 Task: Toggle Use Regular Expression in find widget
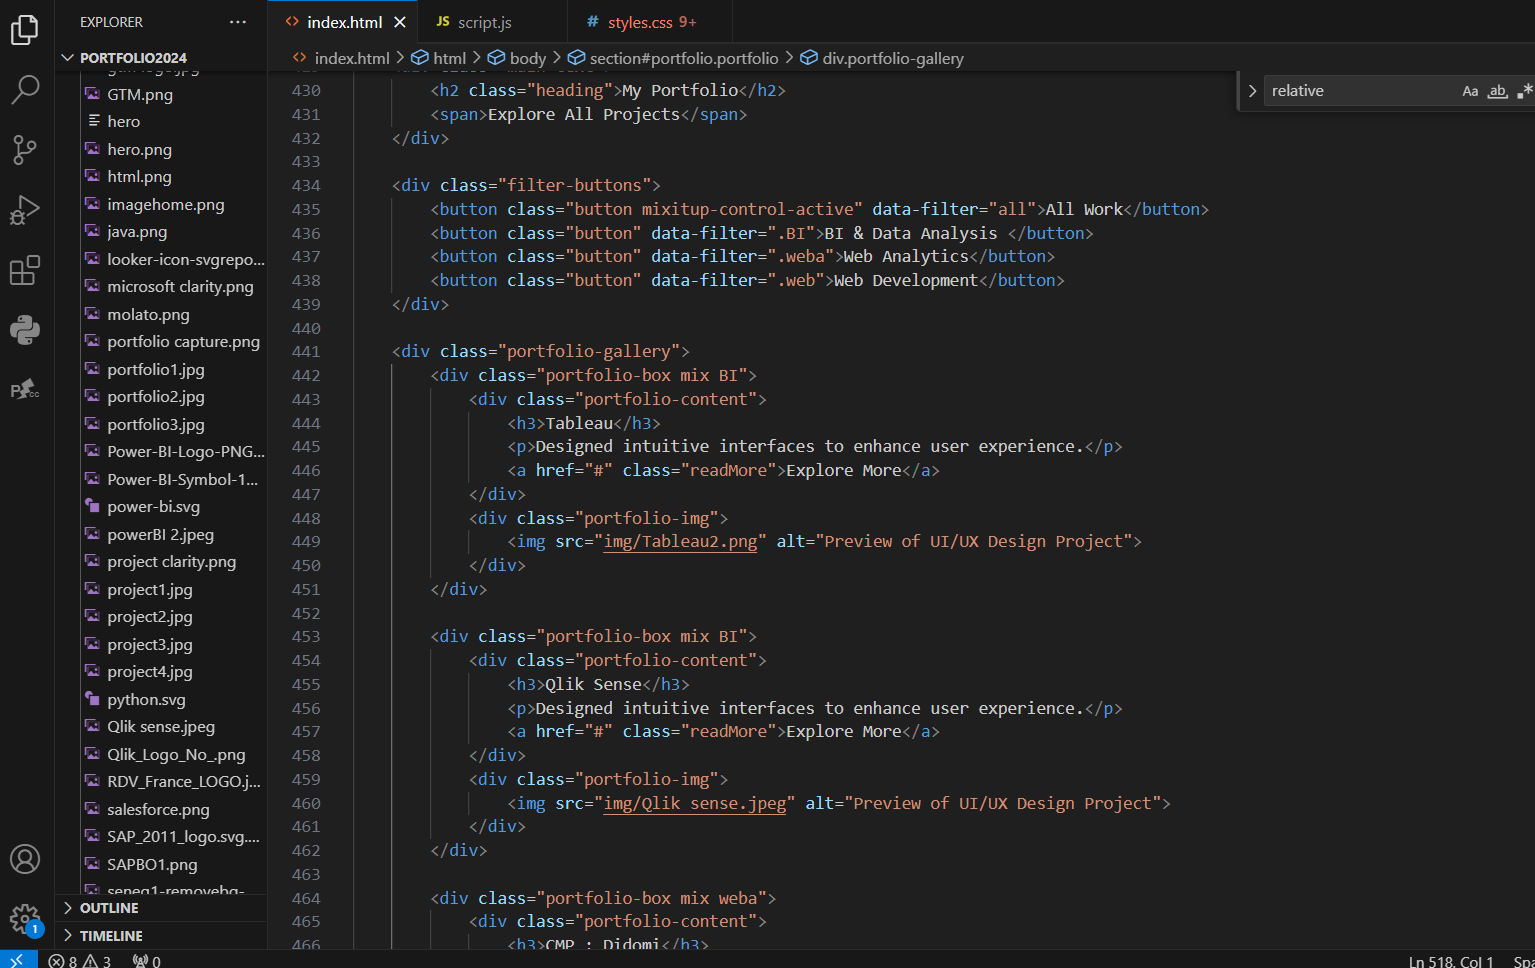(1524, 91)
